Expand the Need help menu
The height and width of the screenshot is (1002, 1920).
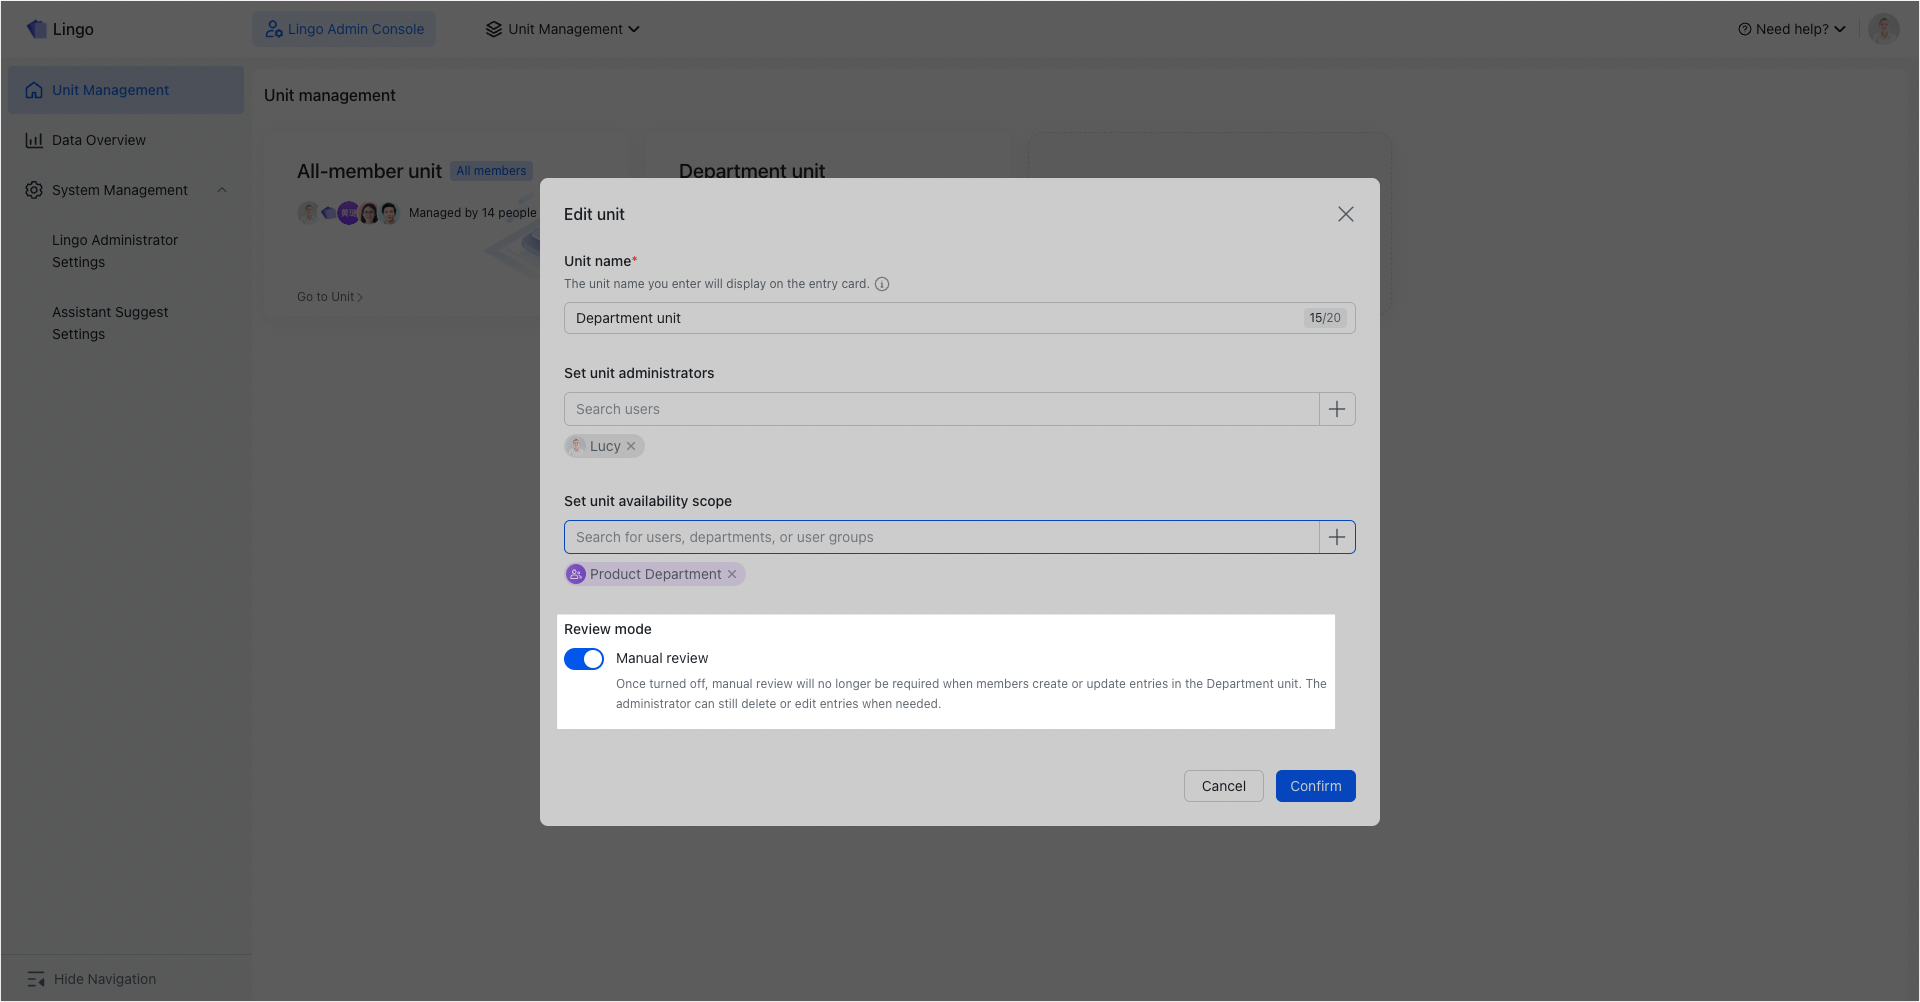pyautogui.click(x=1791, y=29)
